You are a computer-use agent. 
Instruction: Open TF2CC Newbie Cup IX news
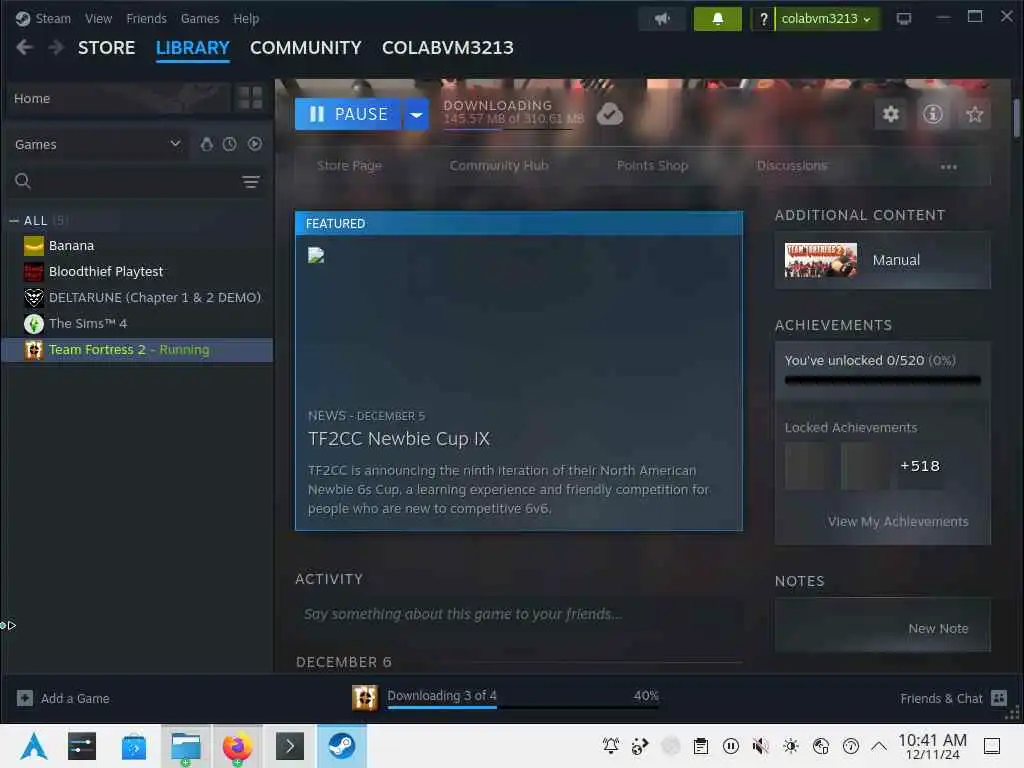(399, 439)
